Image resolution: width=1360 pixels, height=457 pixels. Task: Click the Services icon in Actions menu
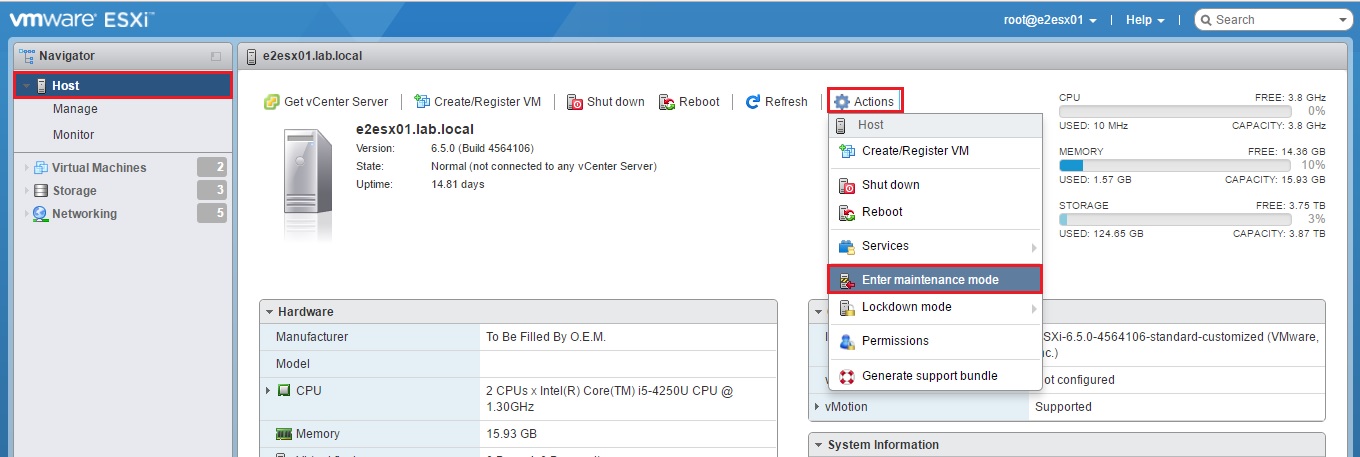pyautogui.click(x=846, y=246)
